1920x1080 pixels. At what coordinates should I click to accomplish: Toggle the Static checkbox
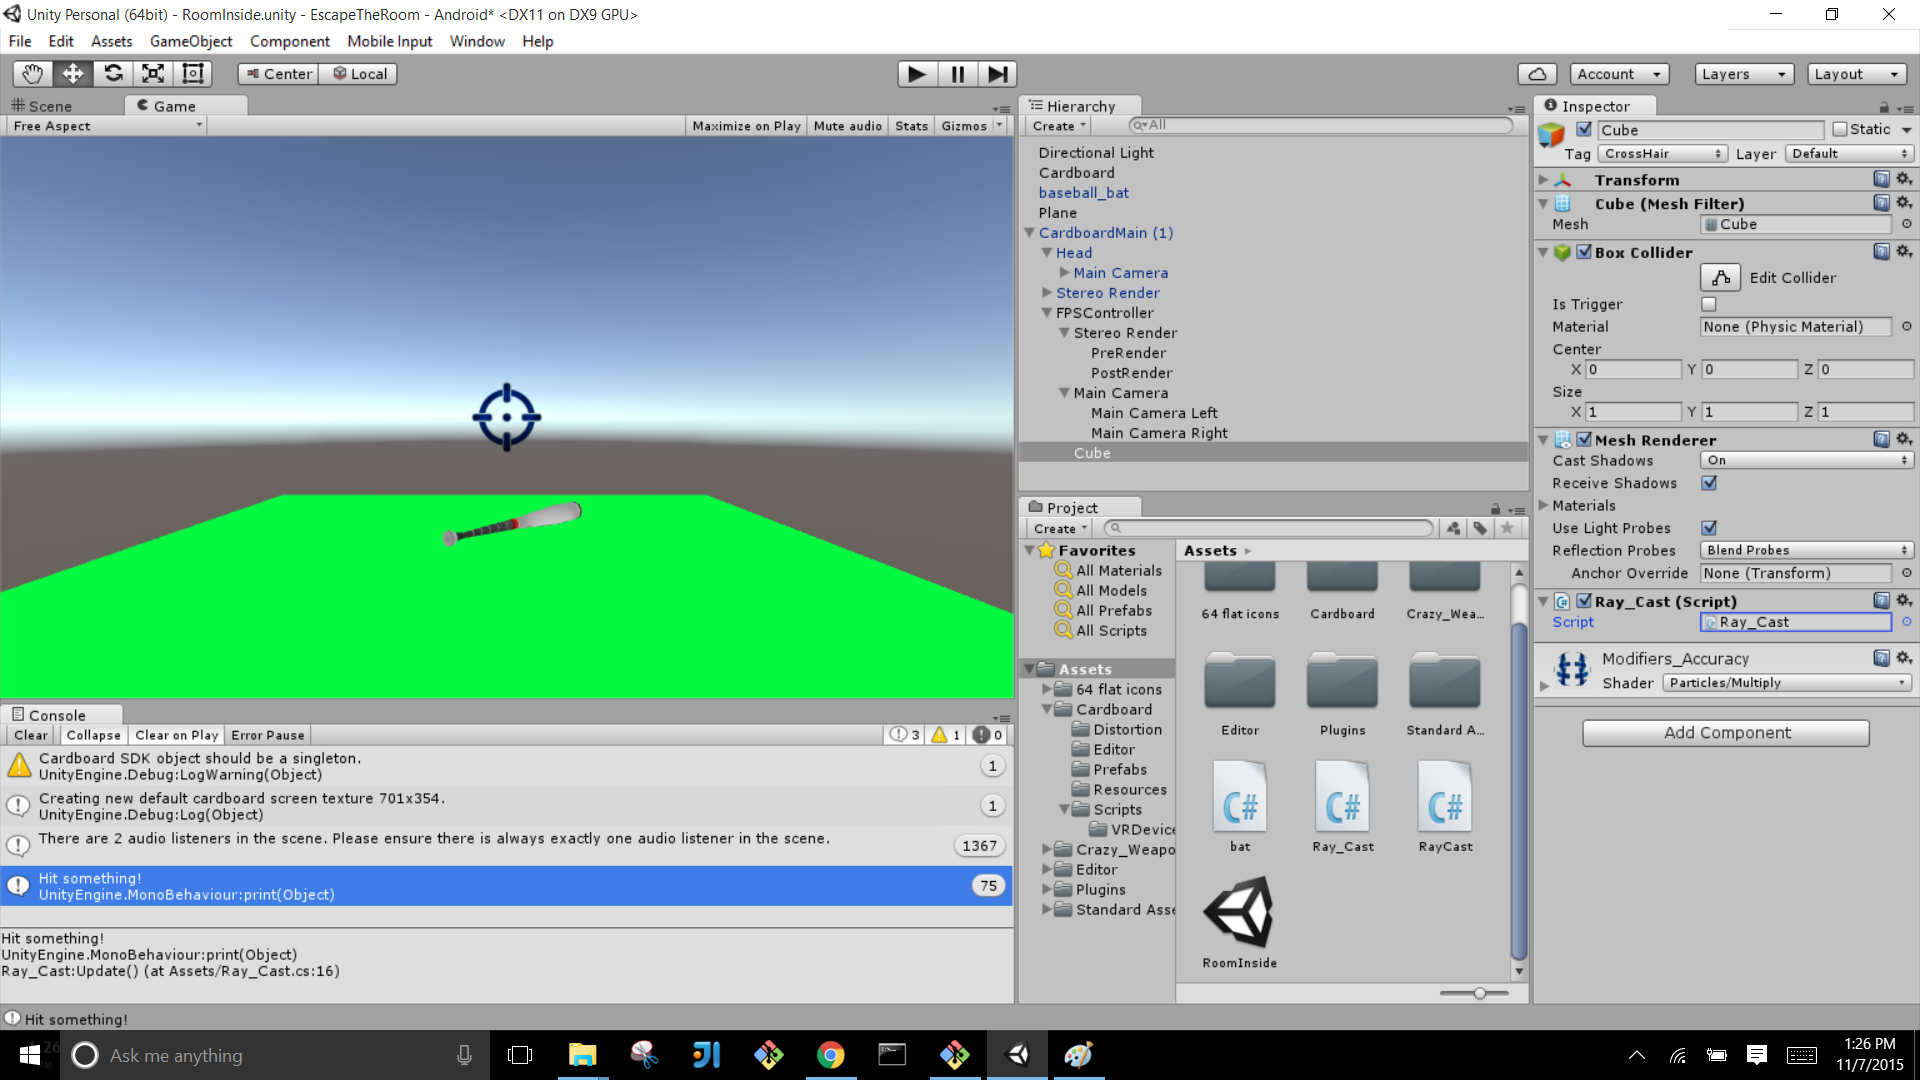tap(1840, 129)
